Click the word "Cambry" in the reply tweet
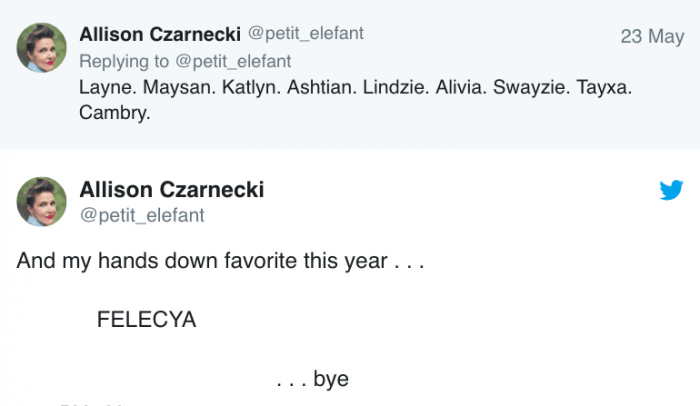The image size is (700, 406). (x=112, y=113)
